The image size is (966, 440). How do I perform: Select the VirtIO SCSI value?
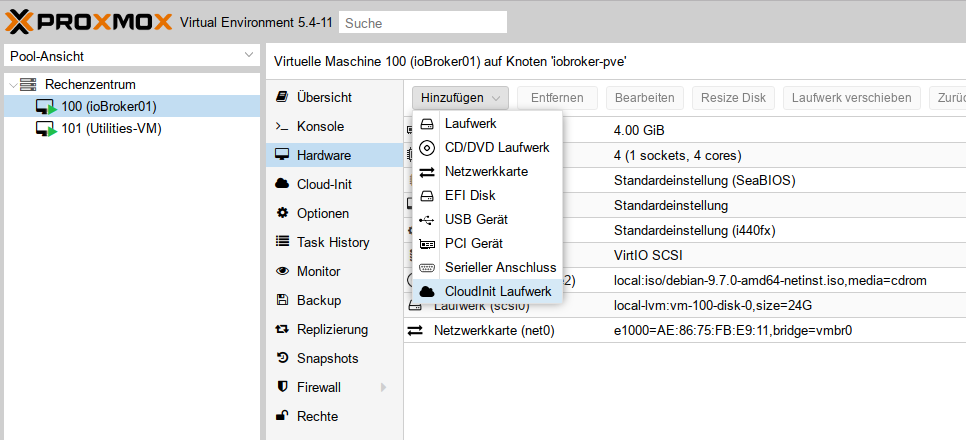point(648,255)
